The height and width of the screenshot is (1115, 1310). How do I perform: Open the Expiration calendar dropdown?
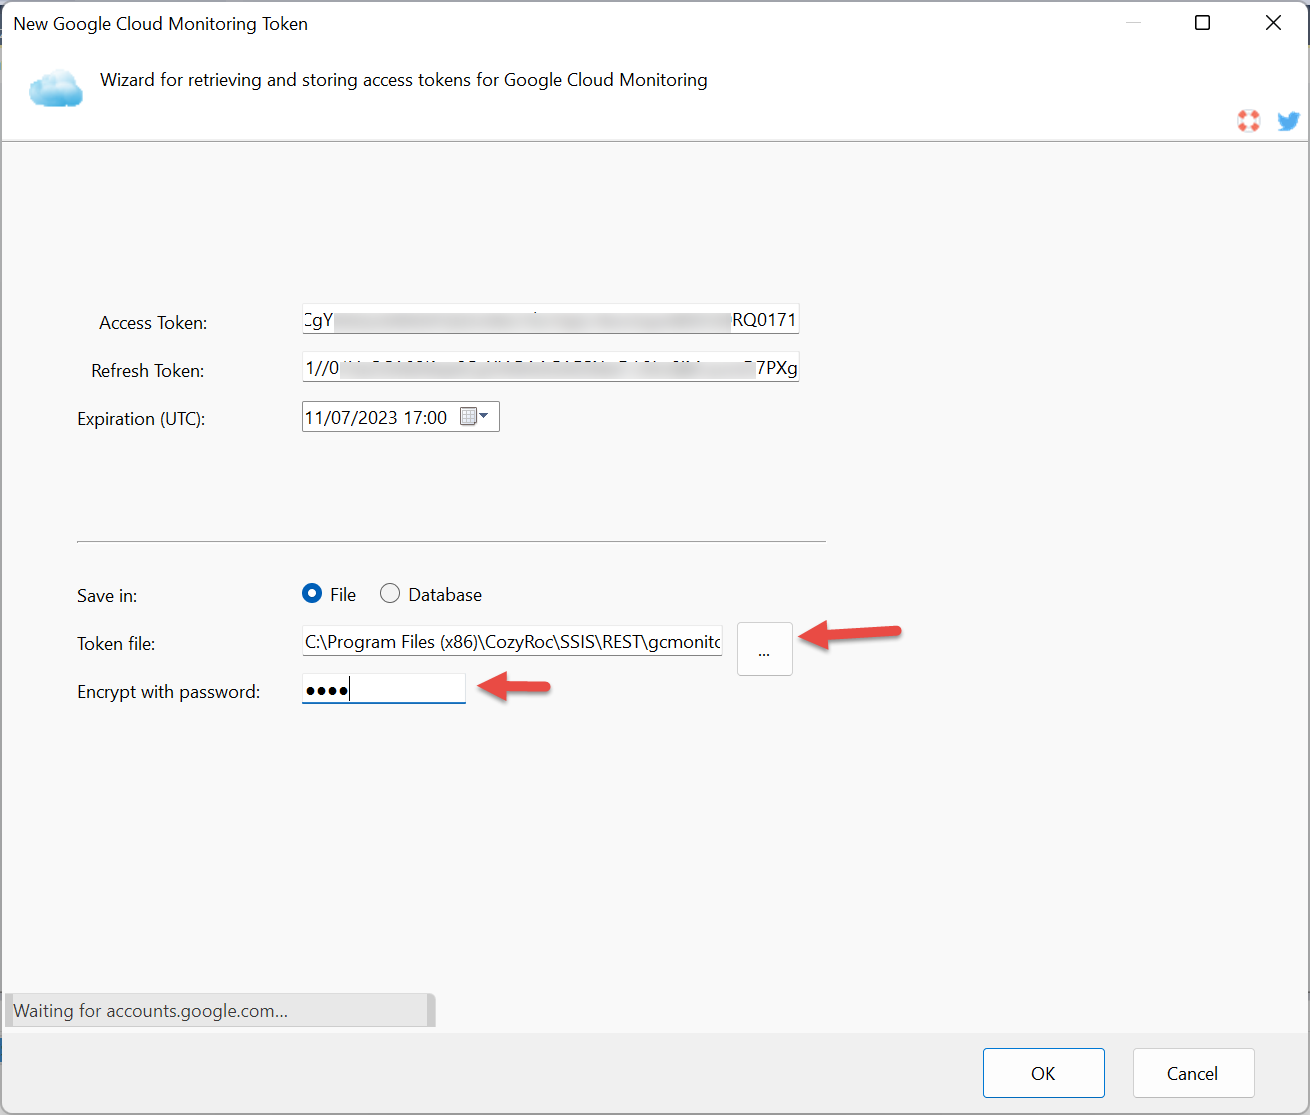click(474, 417)
